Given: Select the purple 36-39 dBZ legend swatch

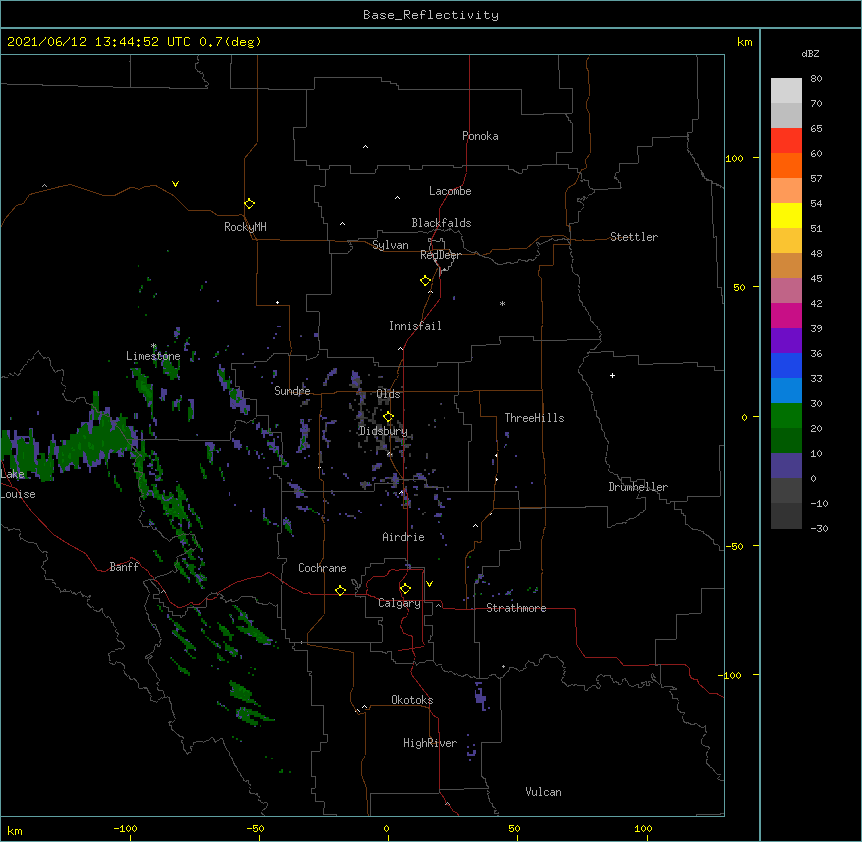Looking at the screenshot, I should click(786, 340).
